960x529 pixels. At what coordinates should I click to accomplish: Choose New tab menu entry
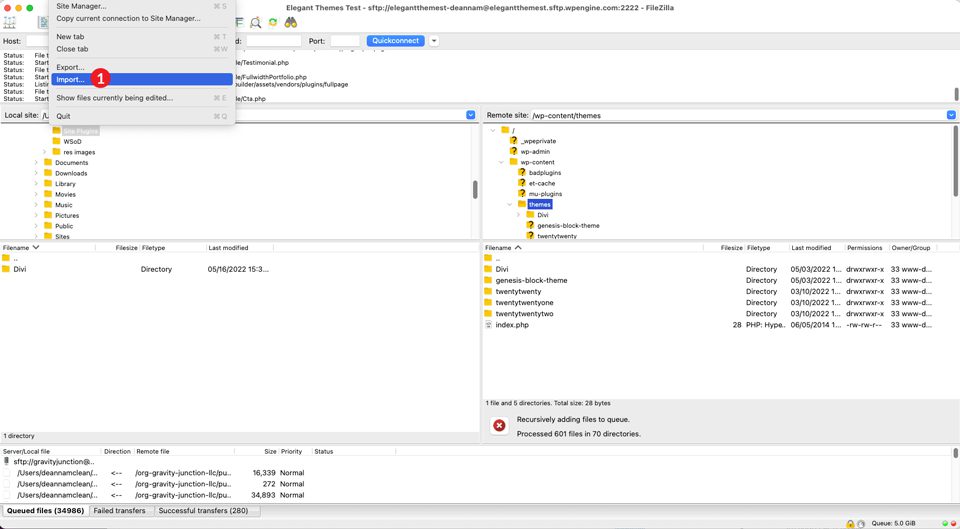(142, 37)
